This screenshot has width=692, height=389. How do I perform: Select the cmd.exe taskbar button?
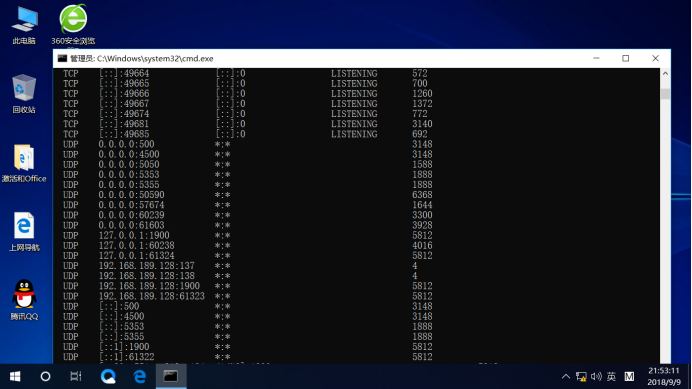pos(171,376)
